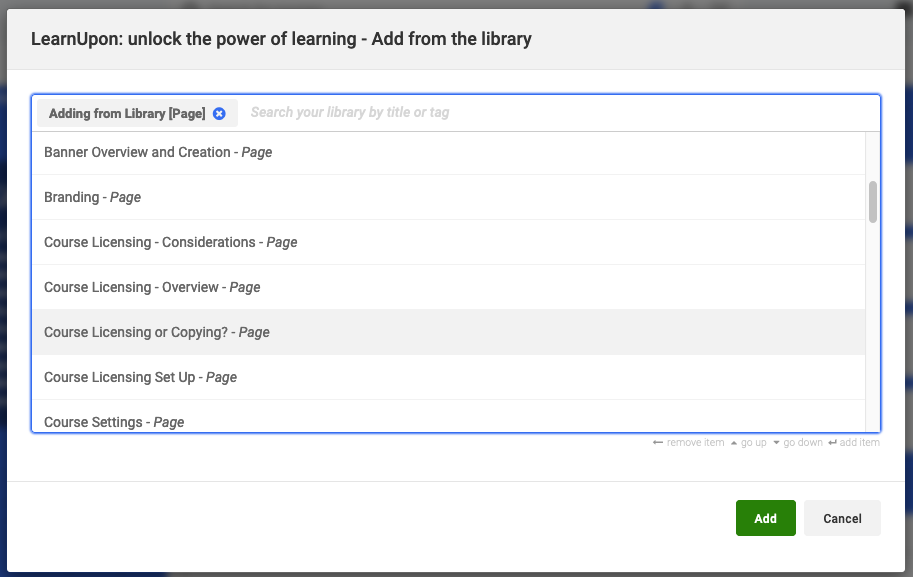Remove the 'Adding from Library [Page]' filter tag
Image resolution: width=913 pixels, height=577 pixels.
219,114
